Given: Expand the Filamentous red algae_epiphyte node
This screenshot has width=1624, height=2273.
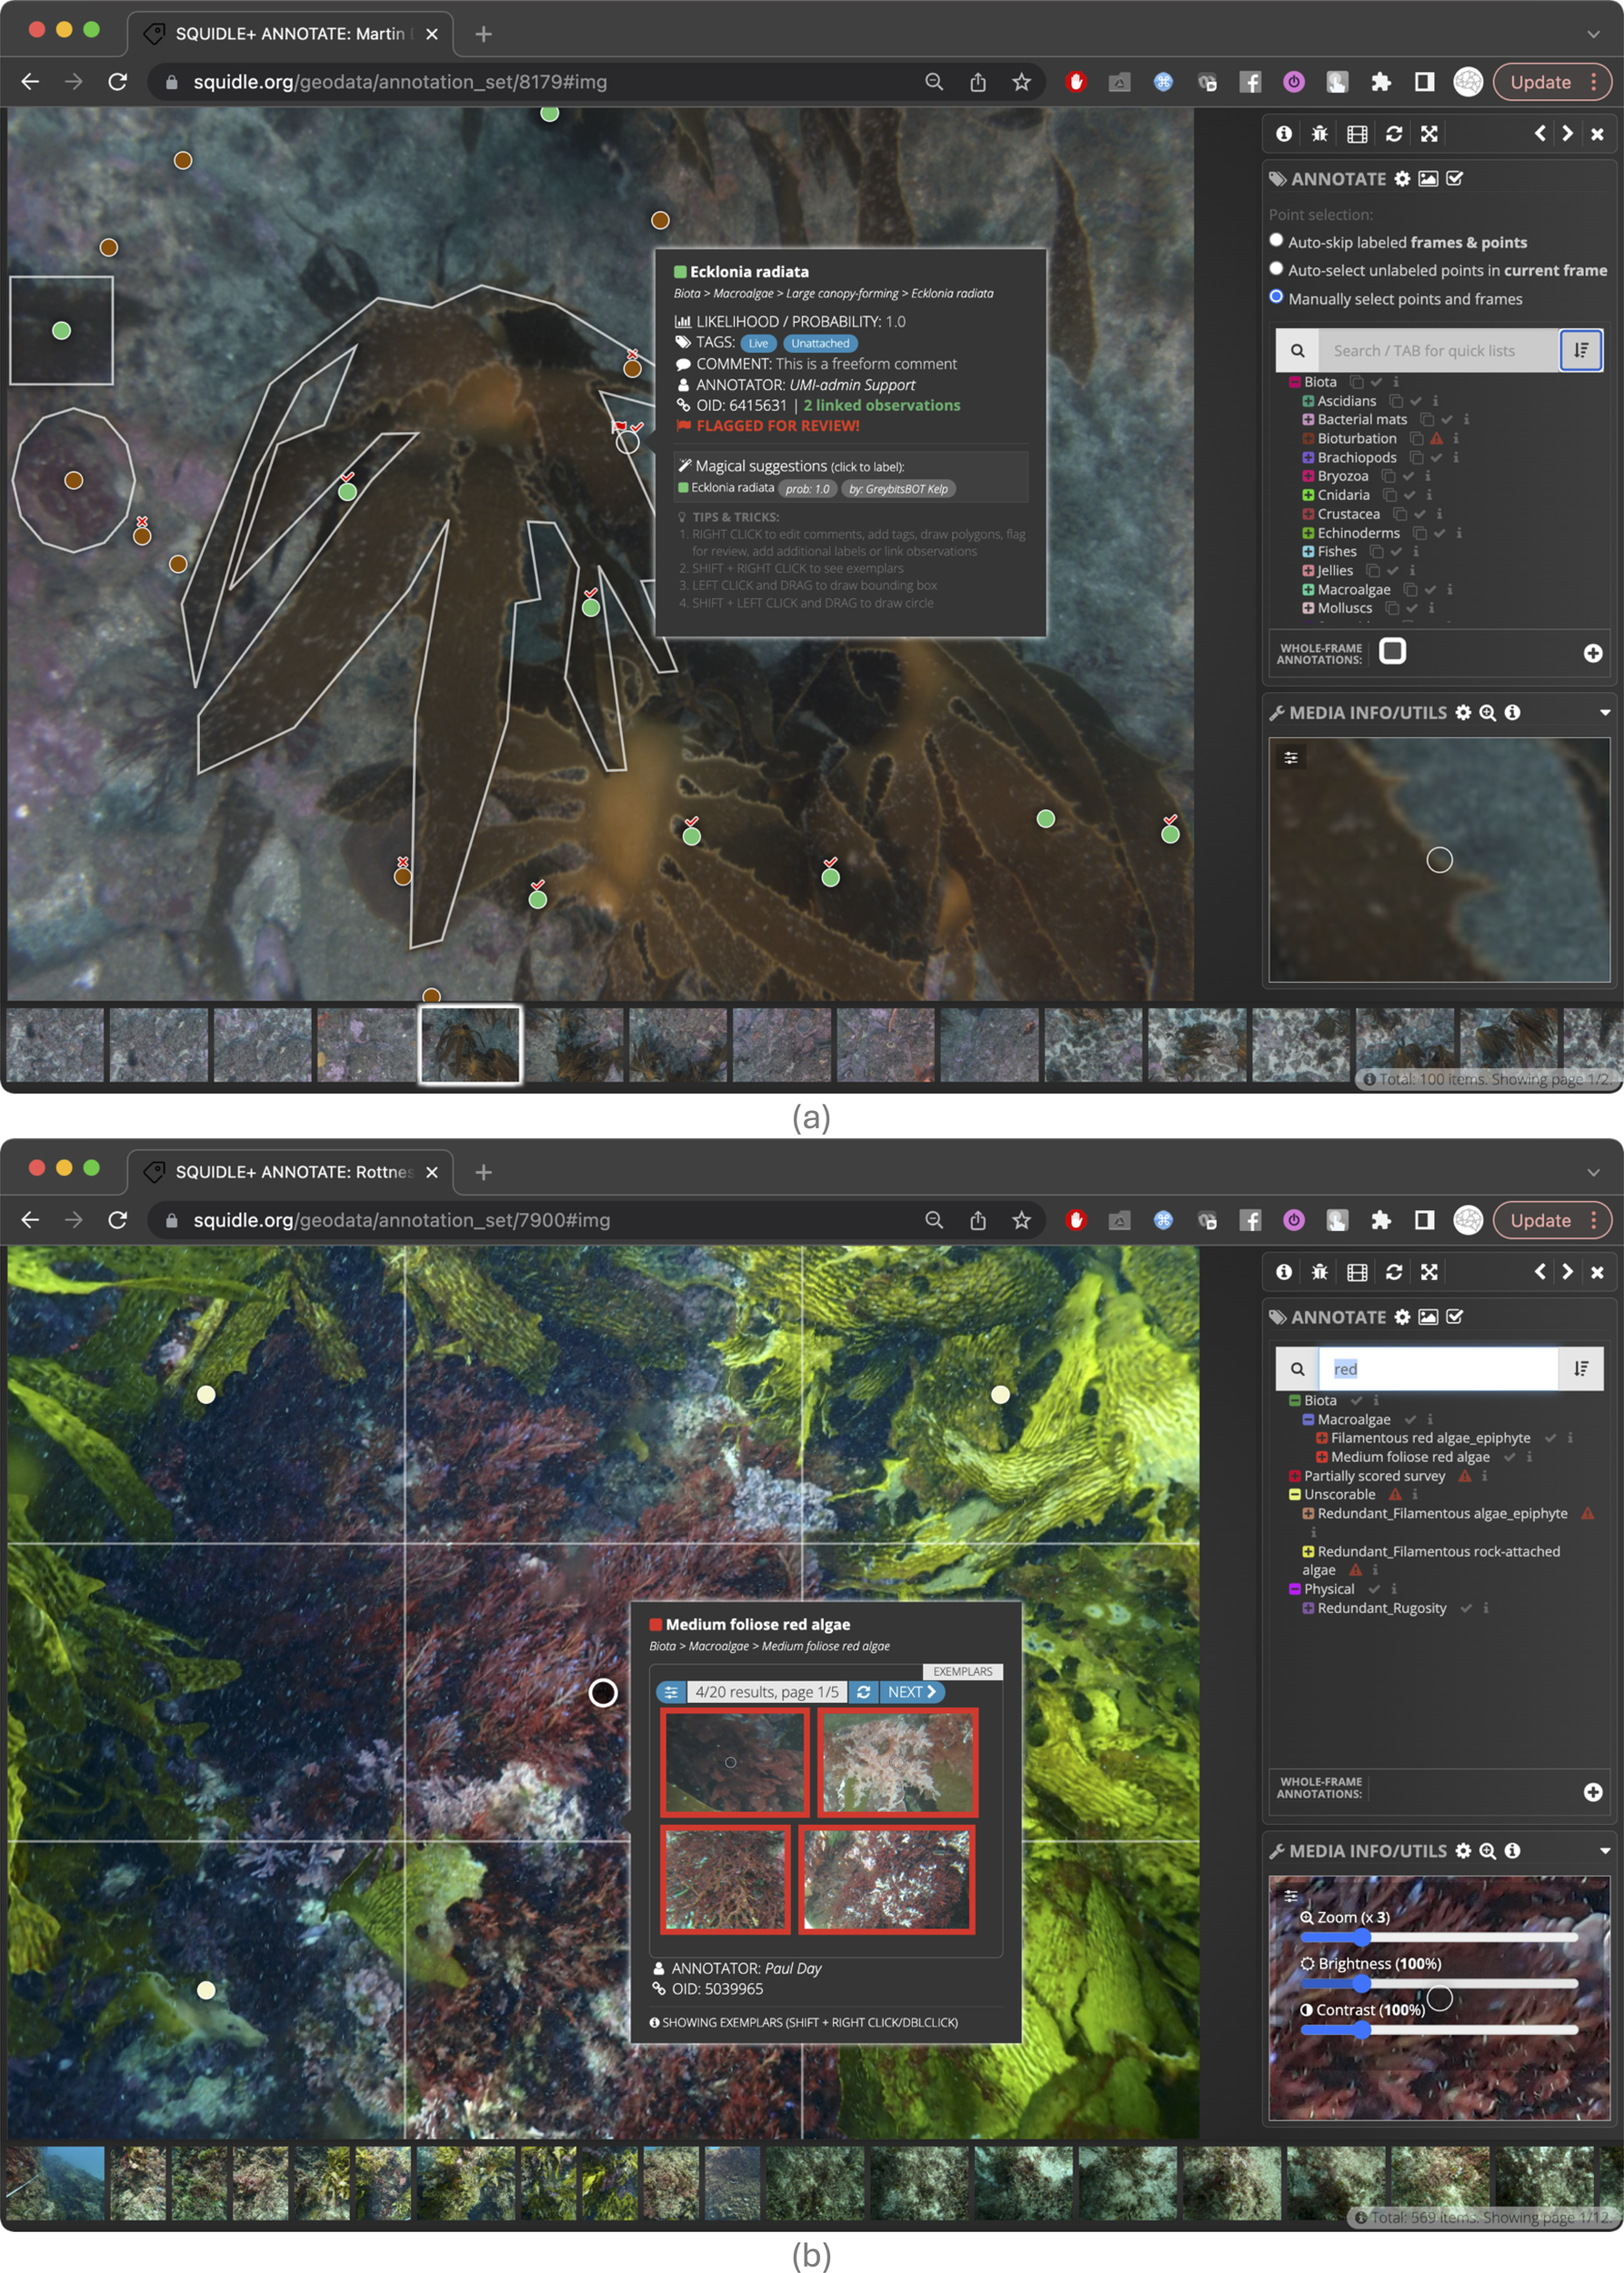Looking at the screenshot, I should (x=1321, y=1438).
